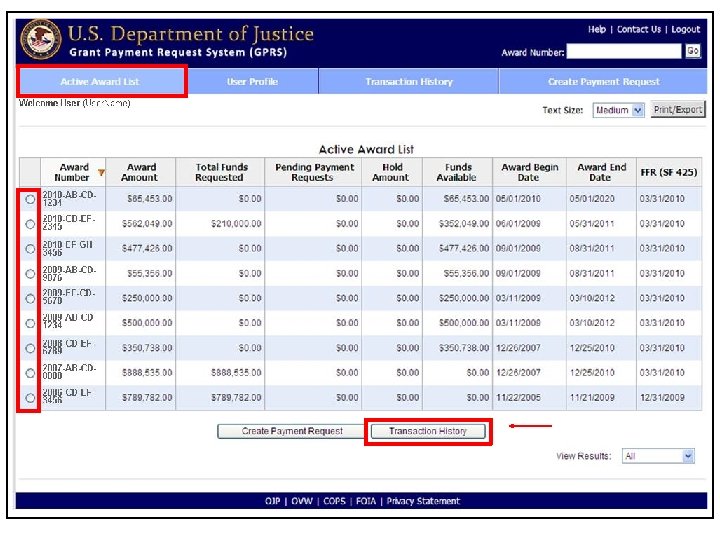
Task: Pick the radio button for the $55,356.00 award
Action: click(x=30, y=274)
